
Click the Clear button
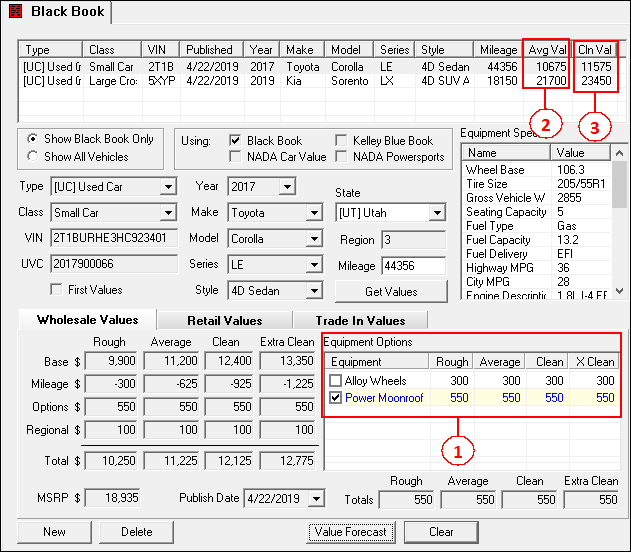click(x=441, y=532)
